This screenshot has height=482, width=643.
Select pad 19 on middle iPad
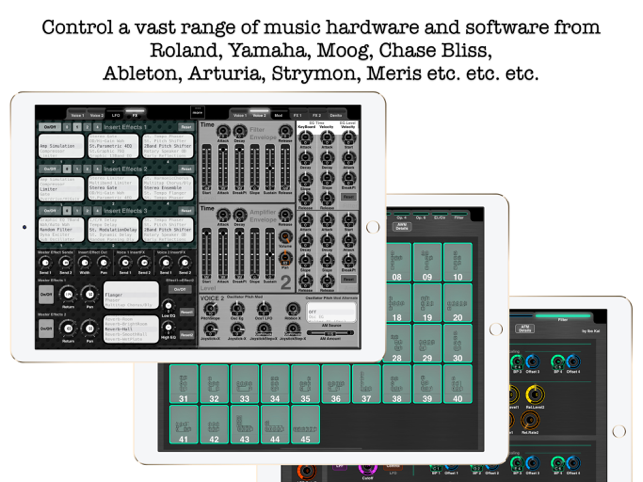click(427, 303)
